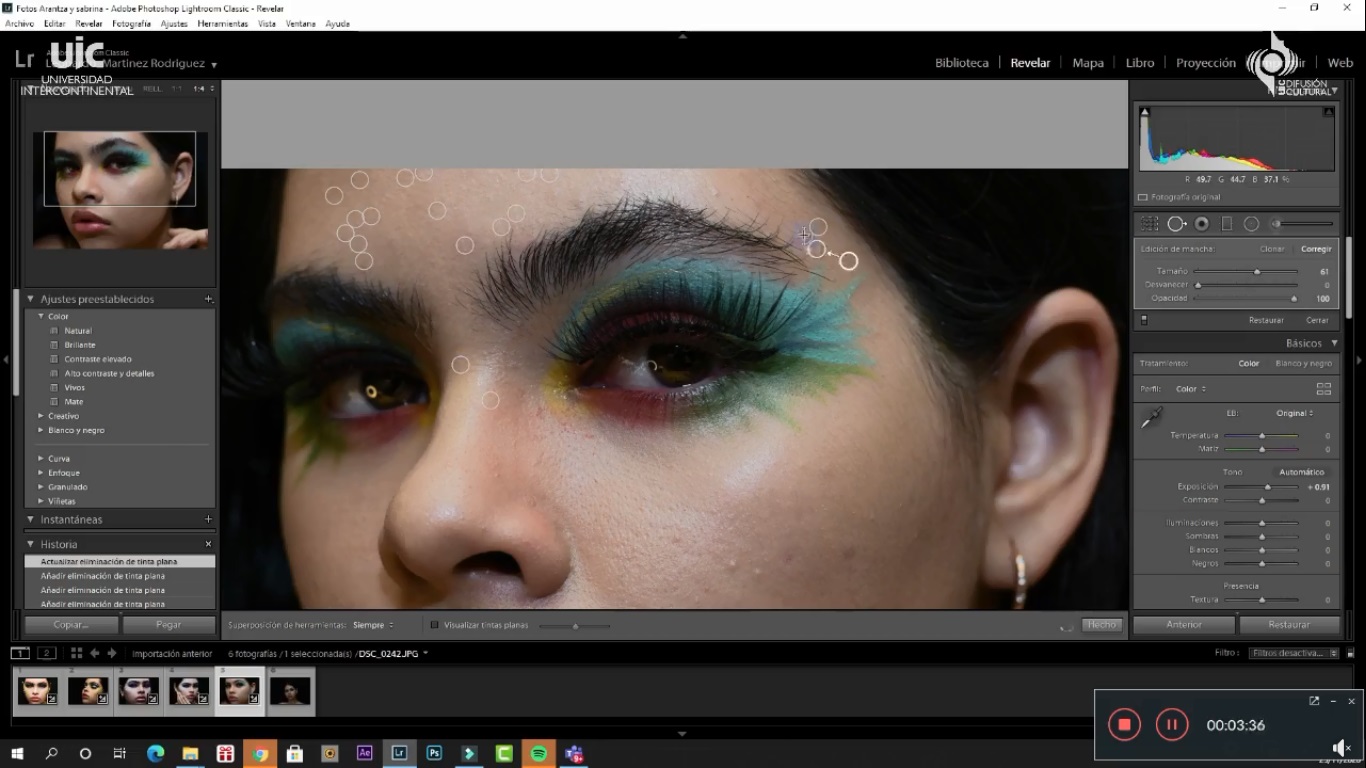Stop the screen recording

click(x=1124, y=725)
